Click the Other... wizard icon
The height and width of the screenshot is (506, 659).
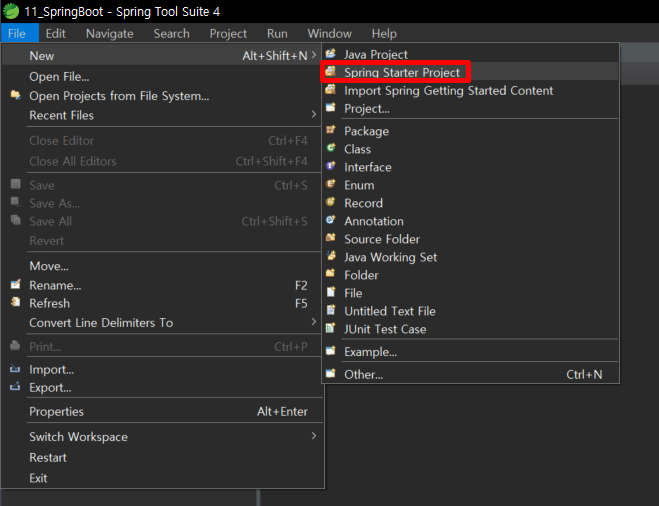coord(331,373)
